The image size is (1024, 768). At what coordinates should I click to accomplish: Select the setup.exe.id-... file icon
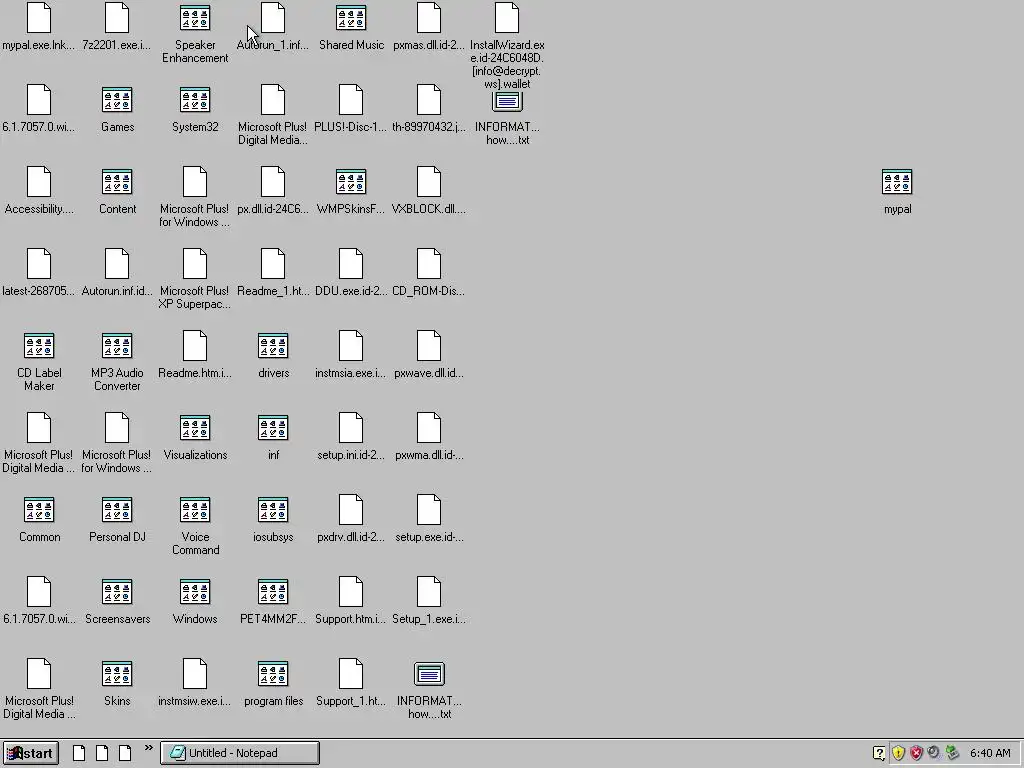(429, 509)
